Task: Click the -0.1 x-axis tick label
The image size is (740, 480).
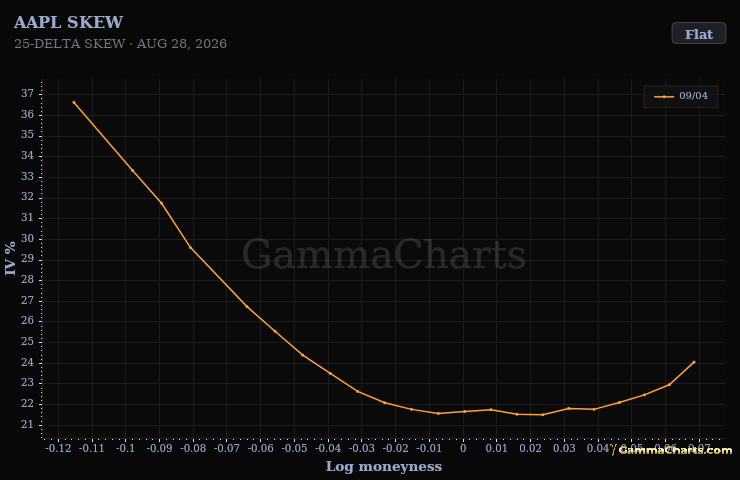Action: (x=126, y=448)
